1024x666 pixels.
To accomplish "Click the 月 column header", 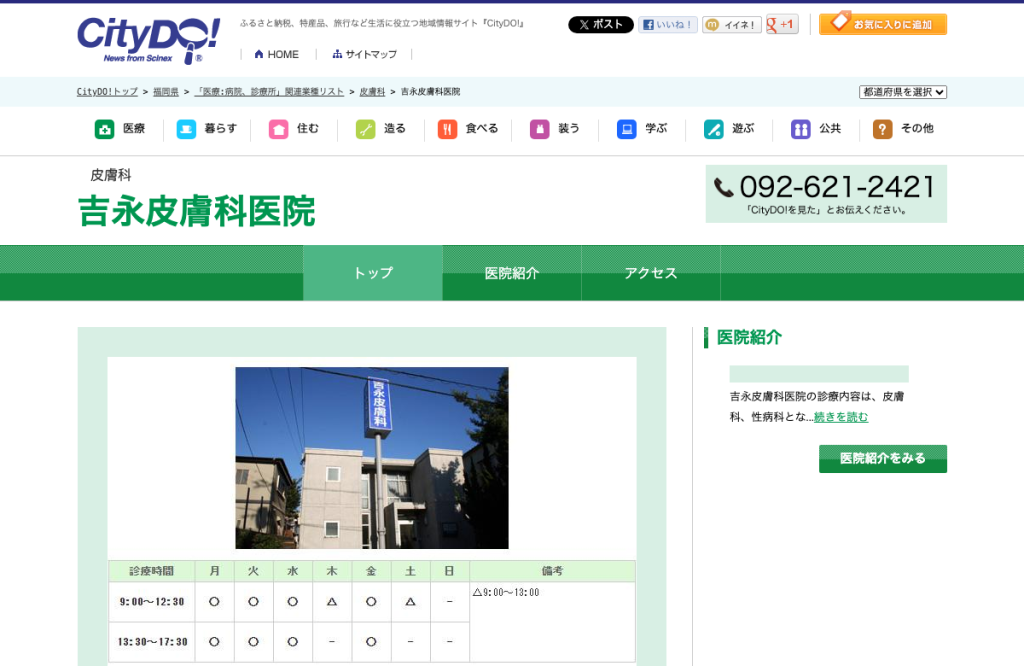I will point(214,571).
